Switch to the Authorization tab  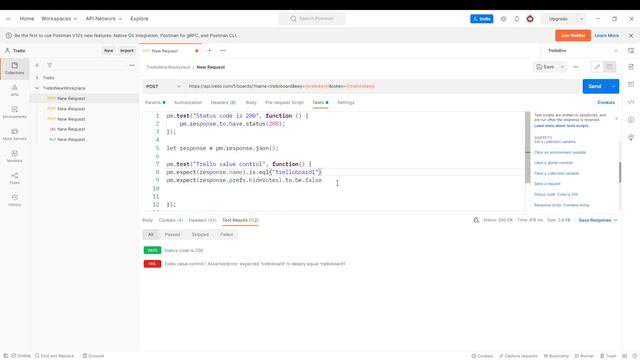(188, 102)
